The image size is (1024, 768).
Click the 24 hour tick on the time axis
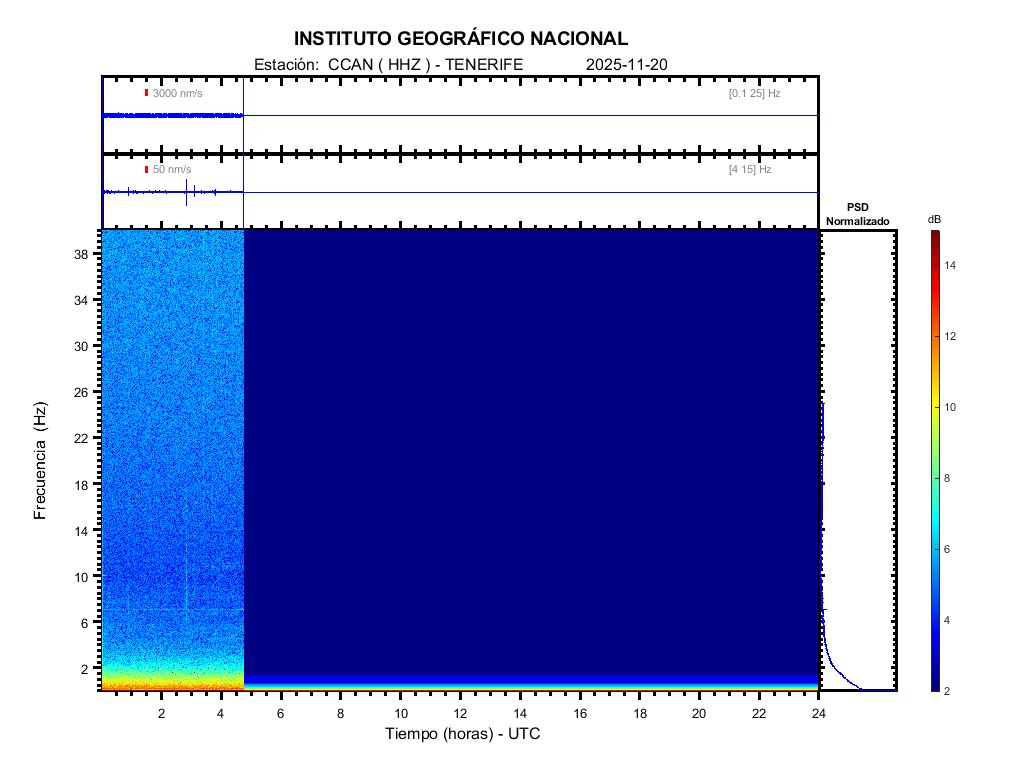pyautogui.click(x=818, y=713)
